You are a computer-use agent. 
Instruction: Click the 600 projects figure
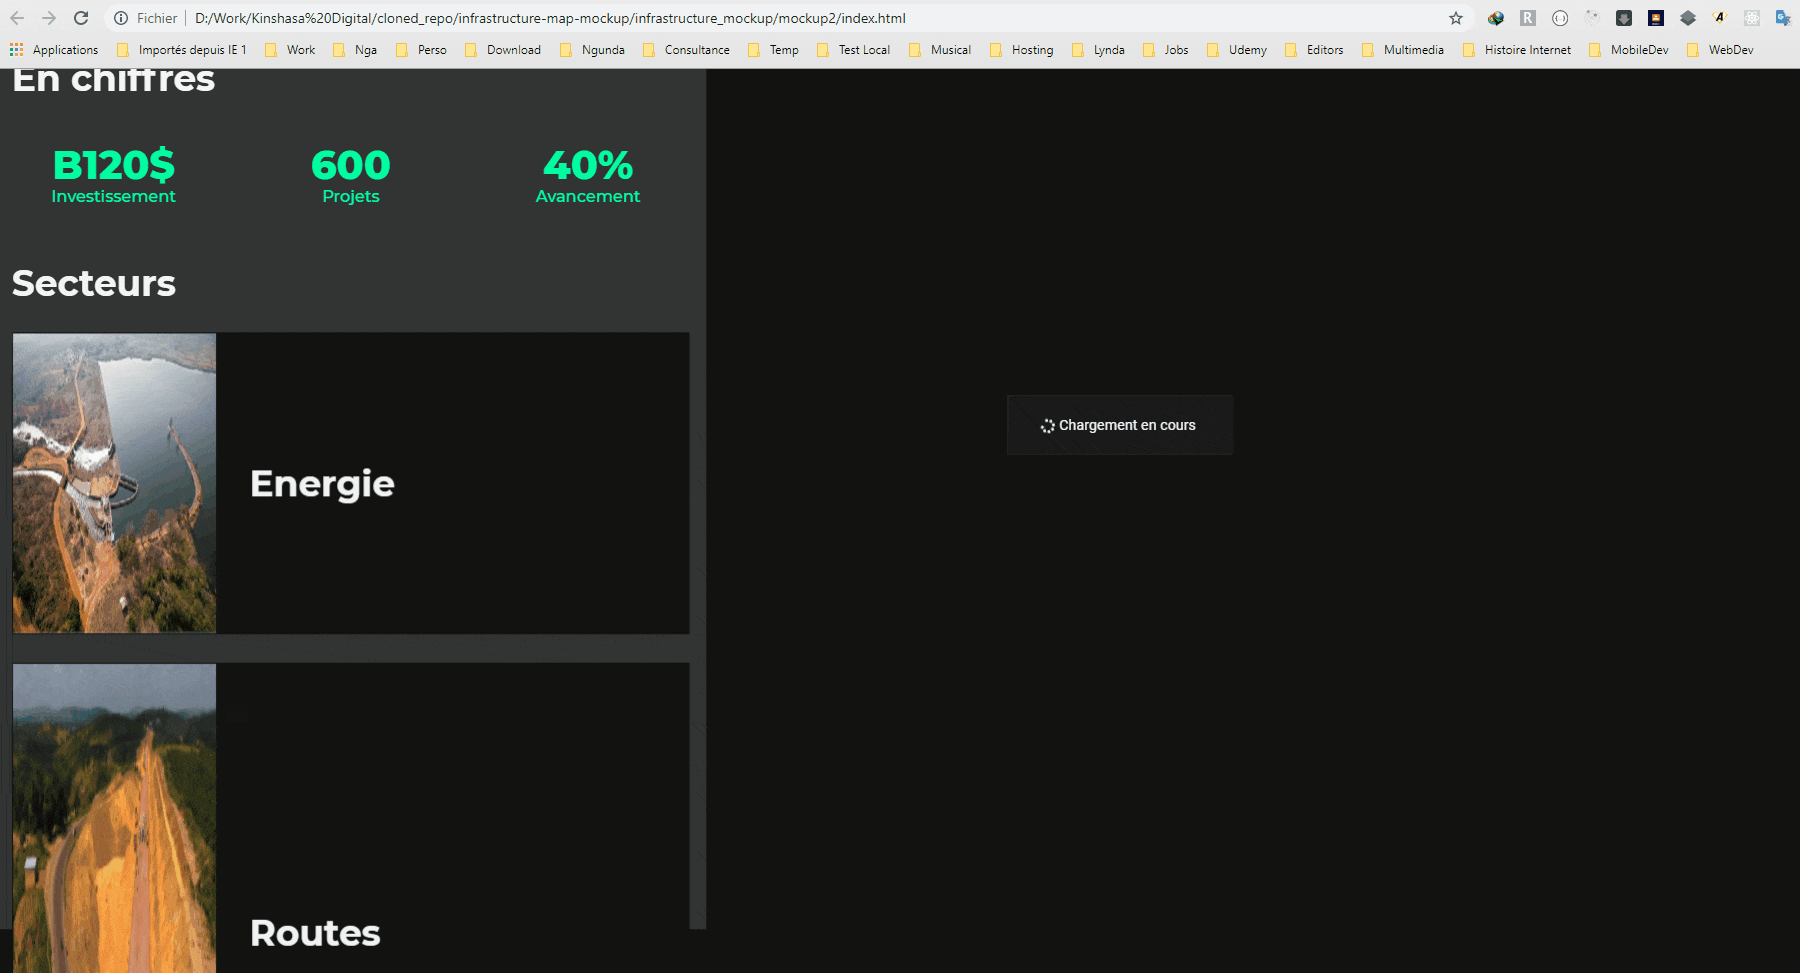[x=351, y=165]
